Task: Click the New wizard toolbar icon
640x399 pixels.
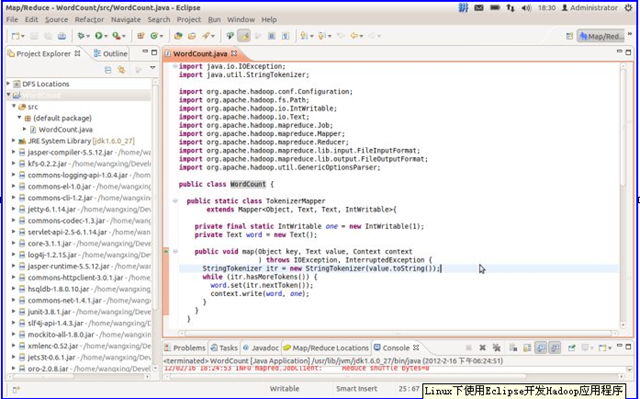Action: coord(16,36)
